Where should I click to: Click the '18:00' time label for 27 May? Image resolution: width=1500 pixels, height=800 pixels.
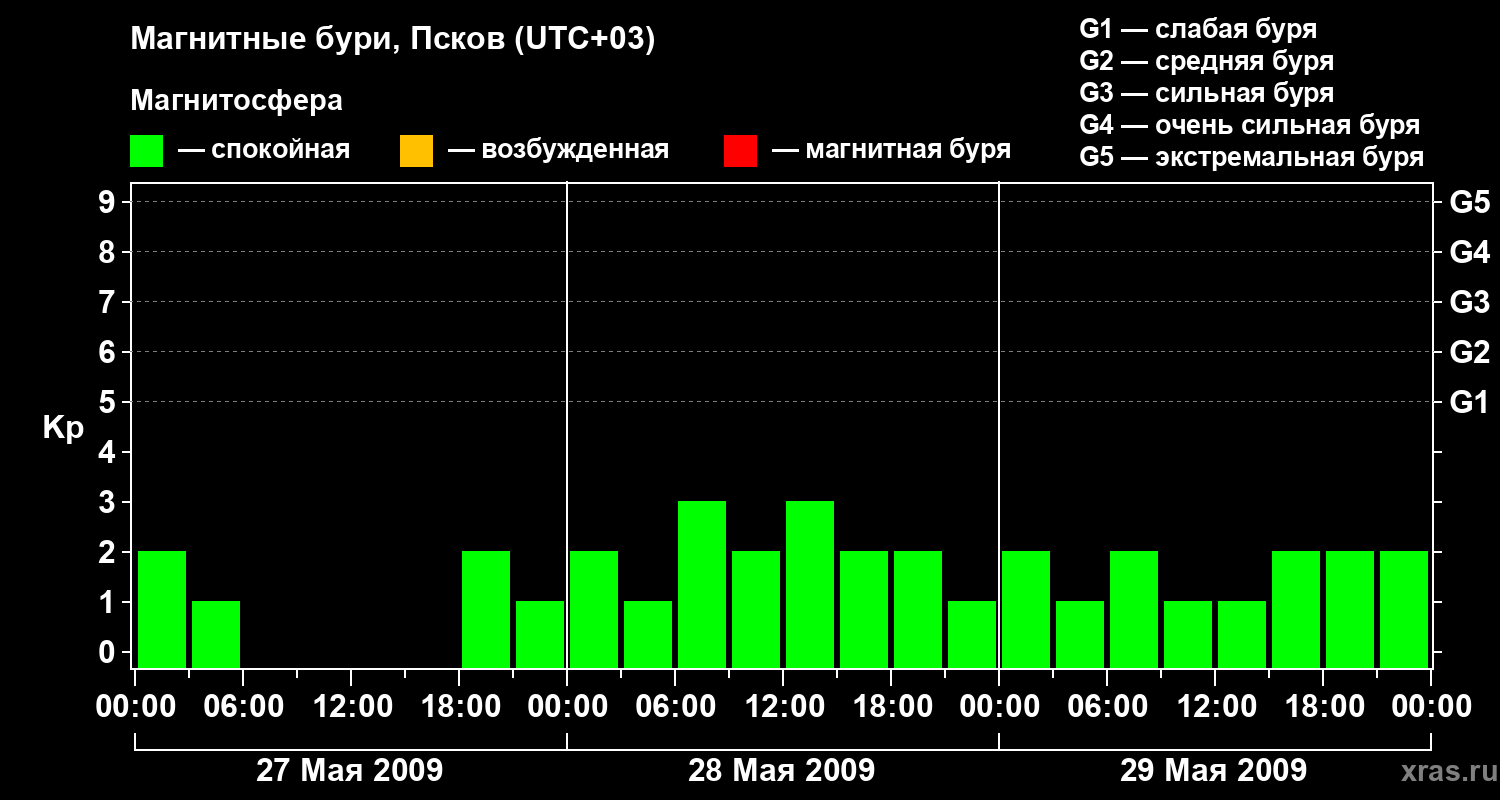459,707
